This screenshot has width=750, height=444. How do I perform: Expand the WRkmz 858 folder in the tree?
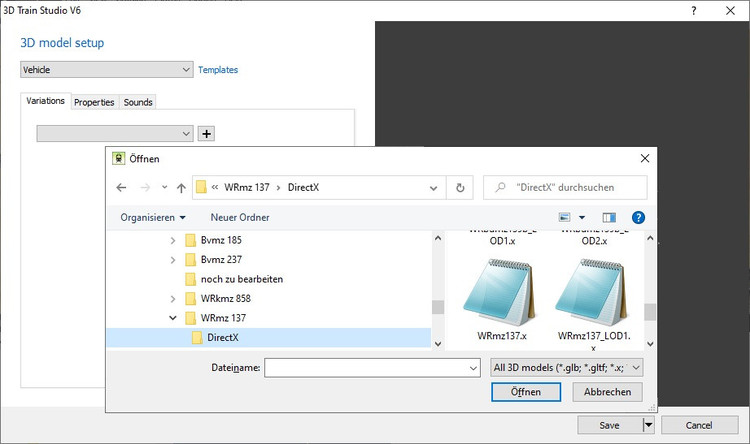click(173, 299)
